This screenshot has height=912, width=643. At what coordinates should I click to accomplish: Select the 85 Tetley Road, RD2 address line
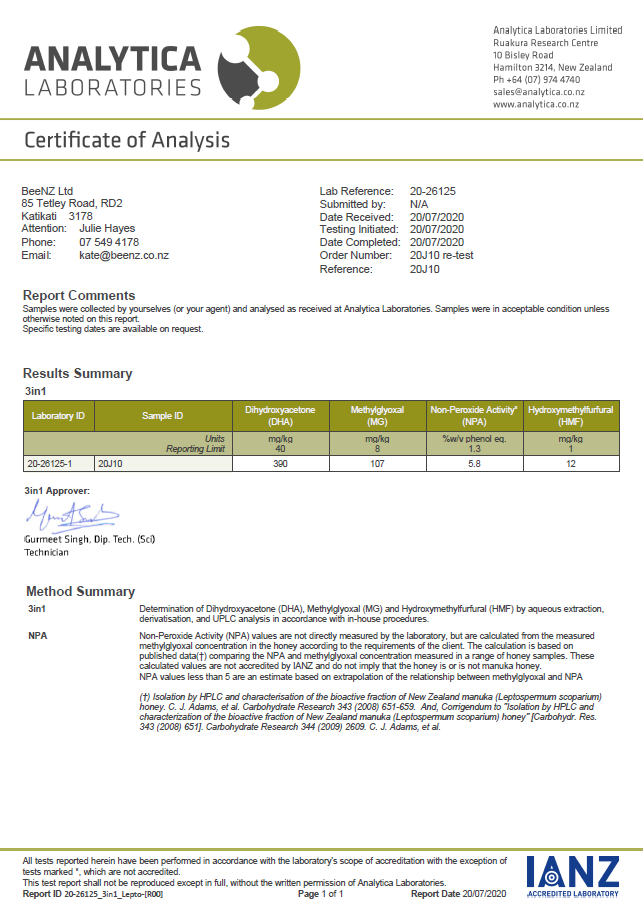tap(72, 204)
